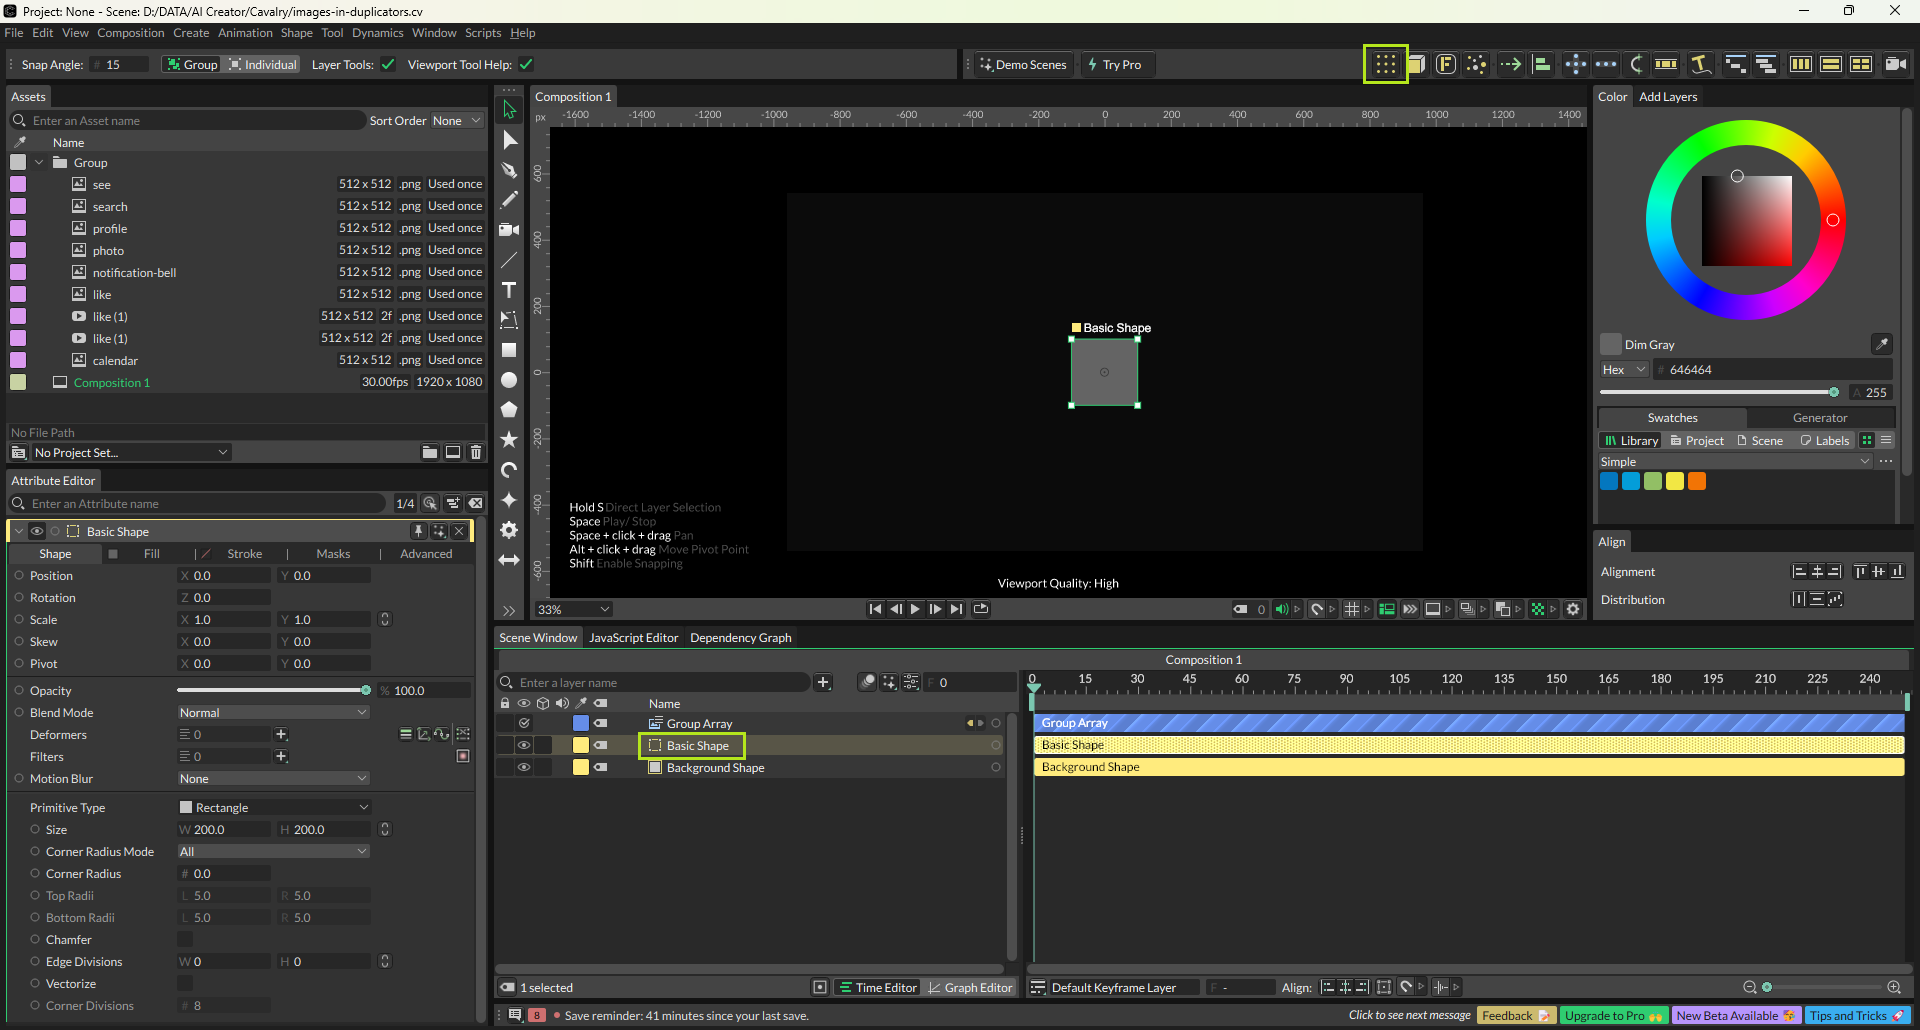Select the Star shape tool
The width and height of the screenshot is (1920, 1030).
(x=509, y=440)
